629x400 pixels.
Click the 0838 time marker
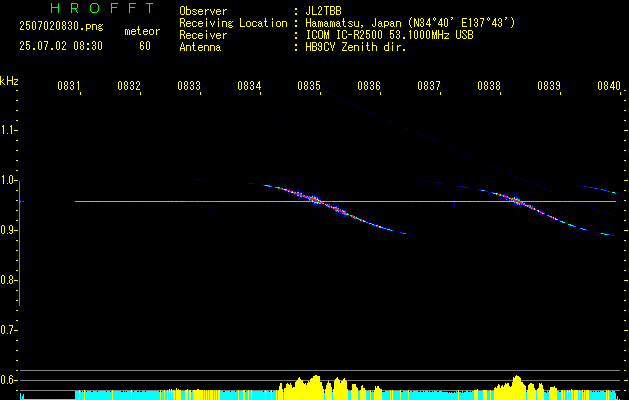[489, 86]
